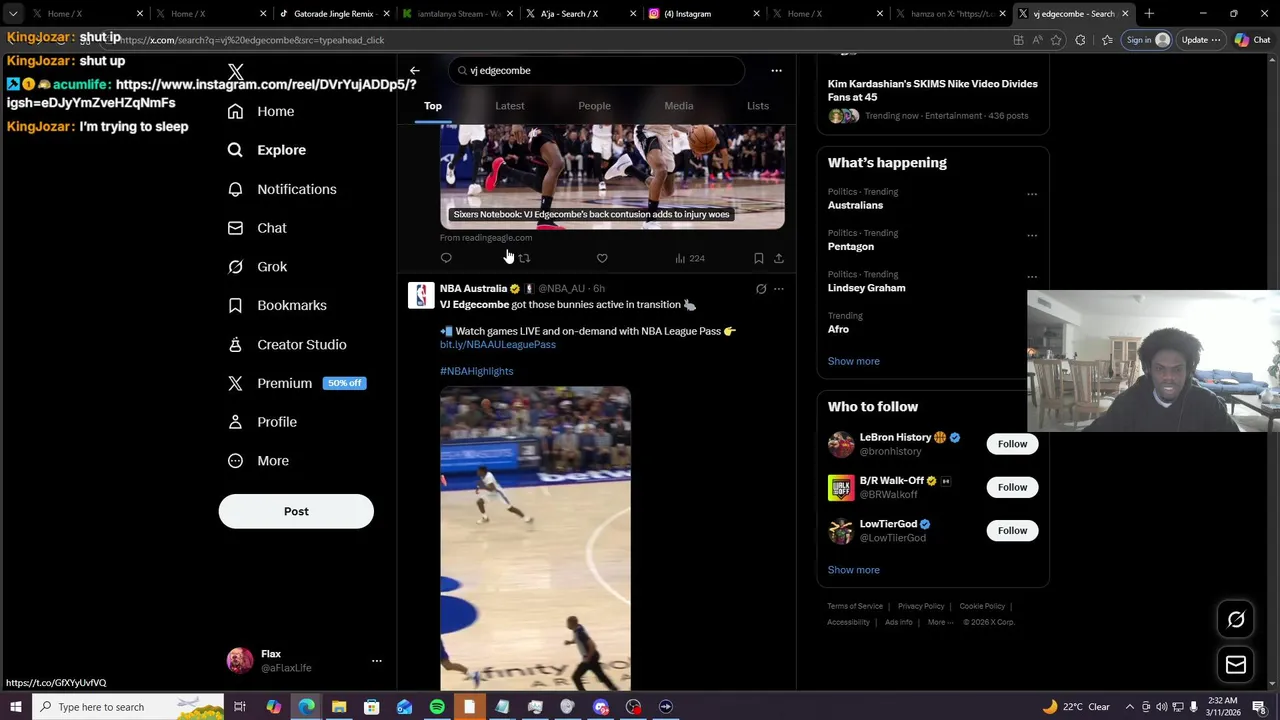
Task: Play the VJ Edgecombe transition video
Action: 535,538
